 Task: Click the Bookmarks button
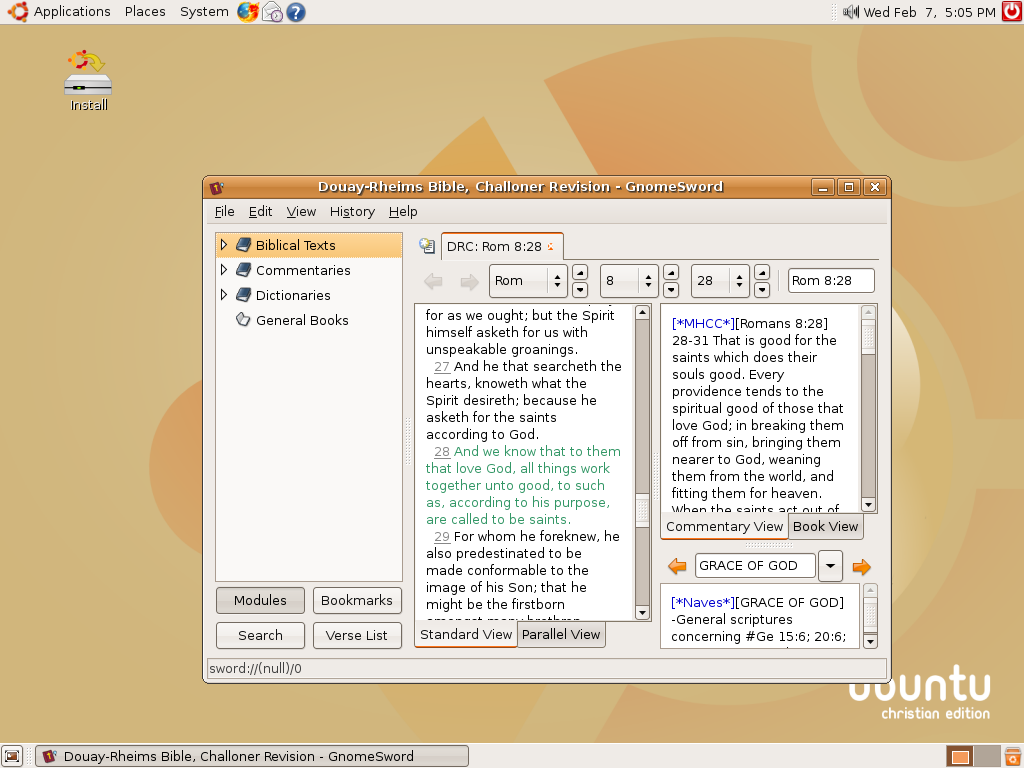tap(357, 600)
